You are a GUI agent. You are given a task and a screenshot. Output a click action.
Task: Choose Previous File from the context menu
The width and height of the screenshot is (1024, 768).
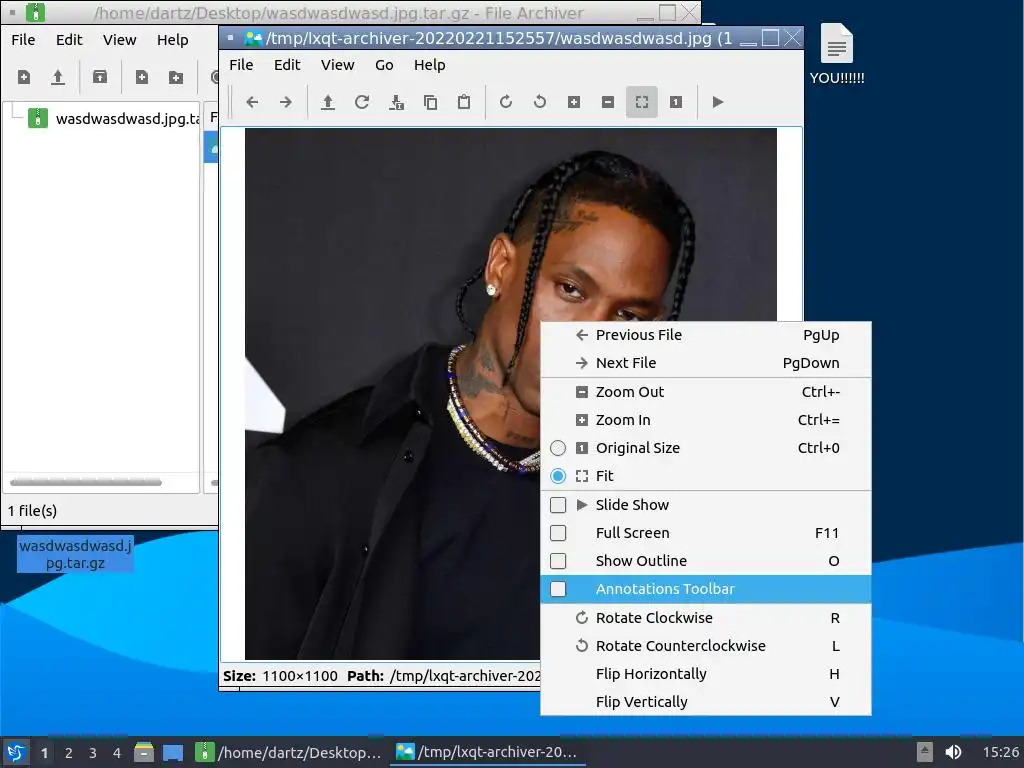pos(706,335)
